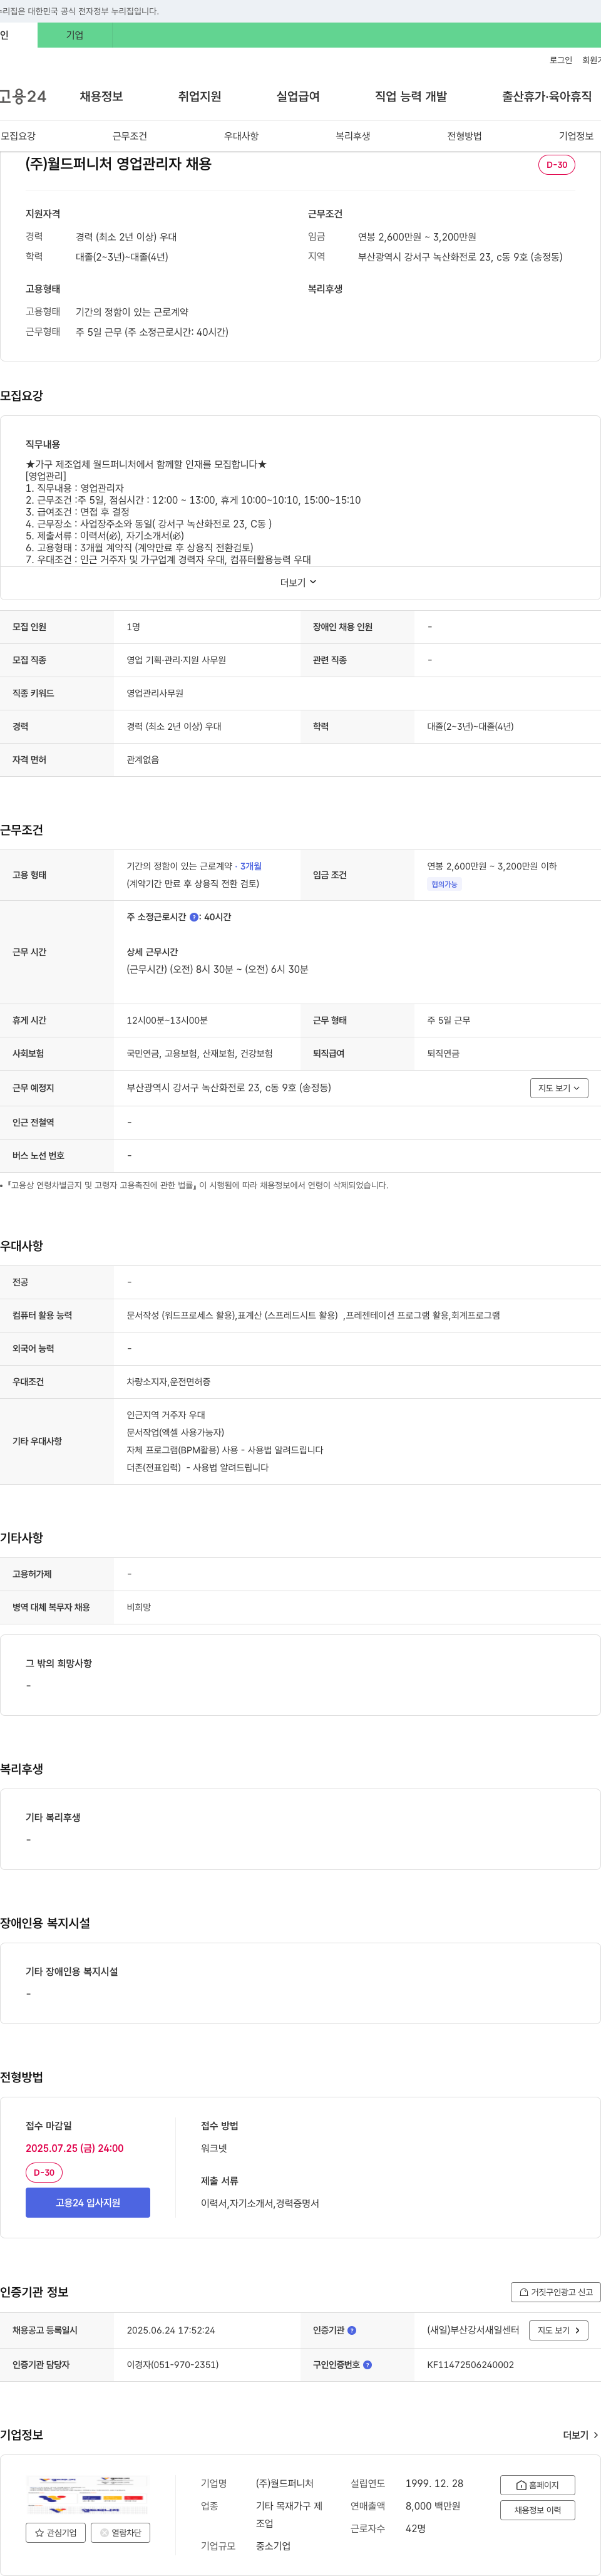This screenshot has width=601, height=2576.
Task: Click the 비희망 value for 병역 대체 복무자
Action: tap(139, 1607)
